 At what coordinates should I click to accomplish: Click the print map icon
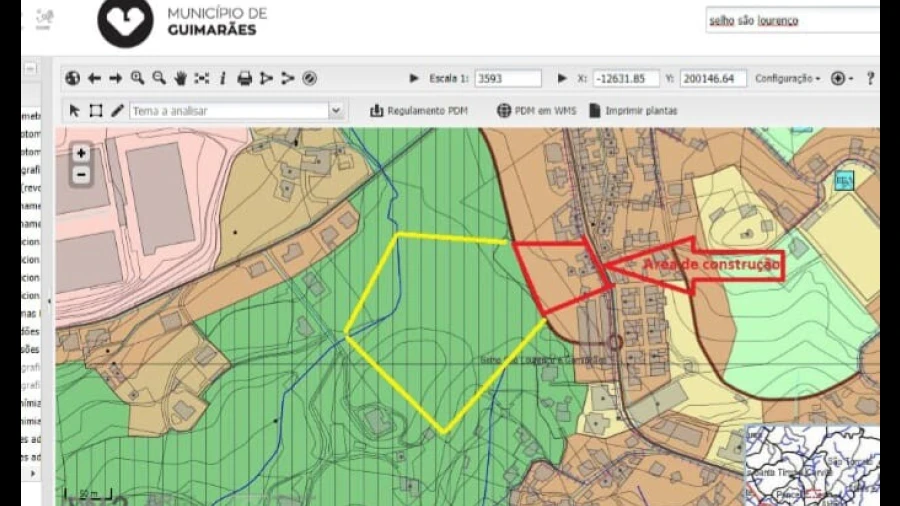click(x=244, y=78)
